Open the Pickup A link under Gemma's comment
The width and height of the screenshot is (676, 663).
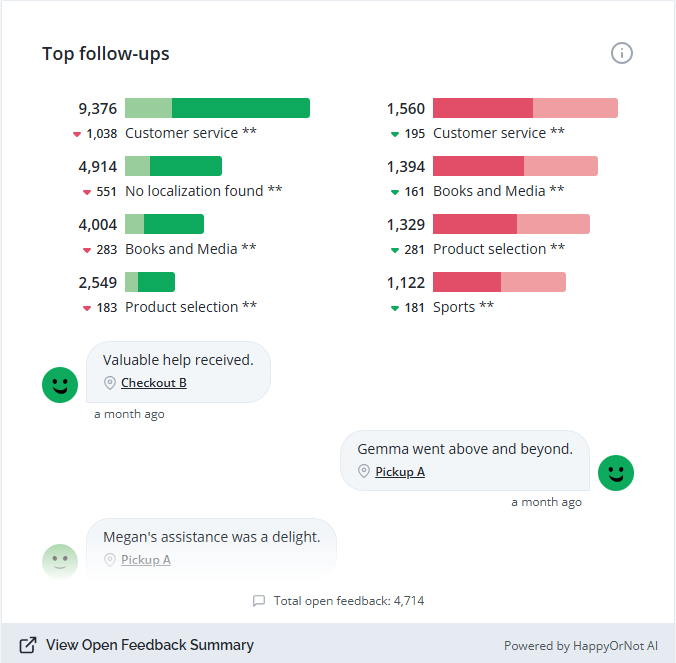click(400, 472)
